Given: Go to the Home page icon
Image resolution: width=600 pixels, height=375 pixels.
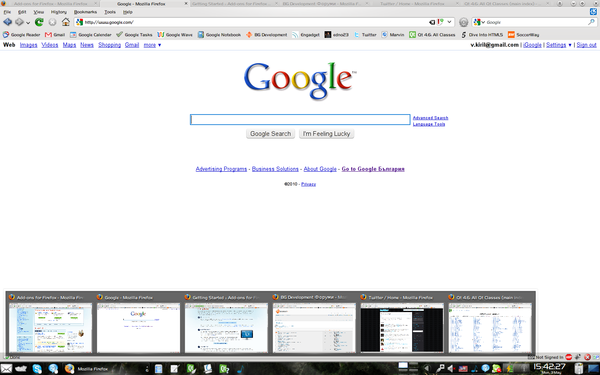Looking at the screenshot, I should pyautogui.click(x=66, y=22).
